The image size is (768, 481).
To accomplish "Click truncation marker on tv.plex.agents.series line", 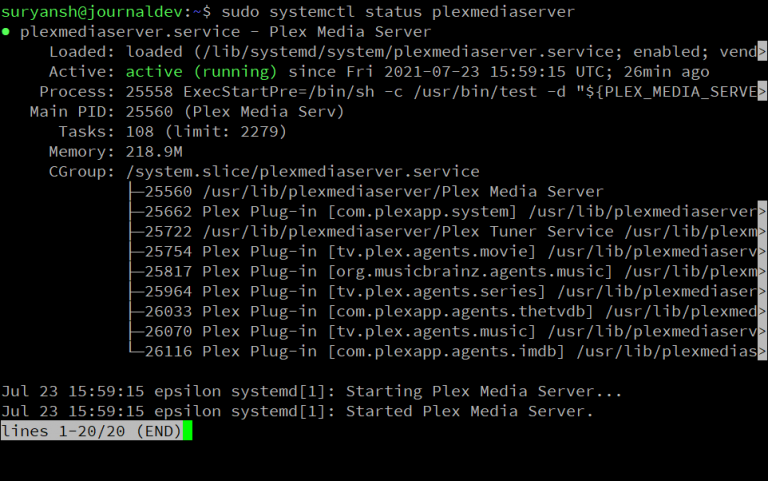I will coord(762,292).
